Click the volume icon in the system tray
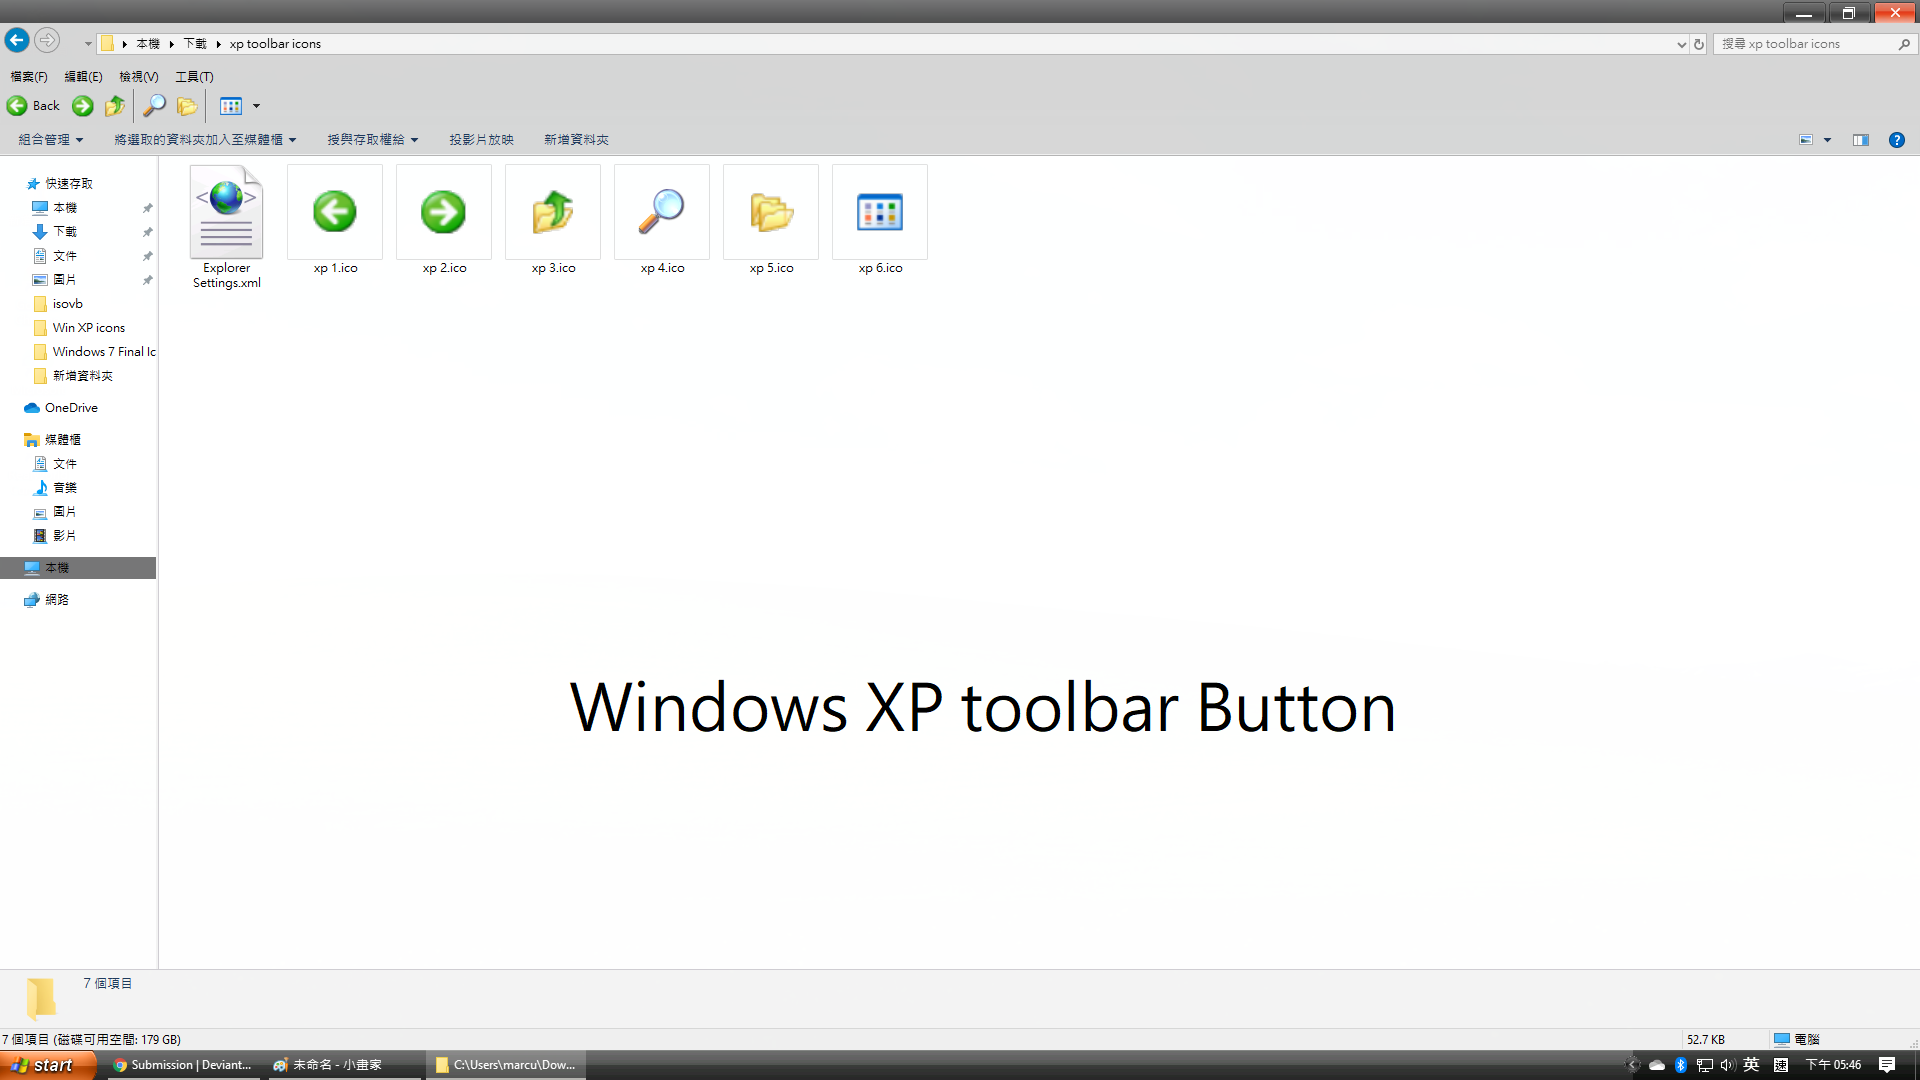1920x1080 pixels. pyautogui.click(x=1728, y=1064)
